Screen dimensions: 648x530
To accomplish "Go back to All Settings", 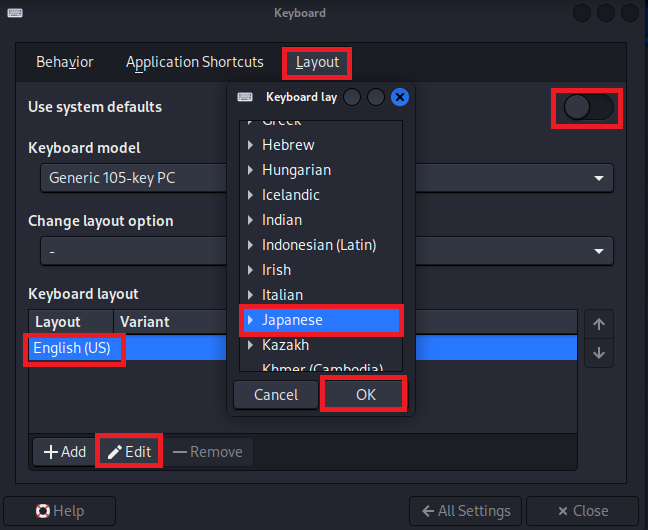I will point(466,511).
